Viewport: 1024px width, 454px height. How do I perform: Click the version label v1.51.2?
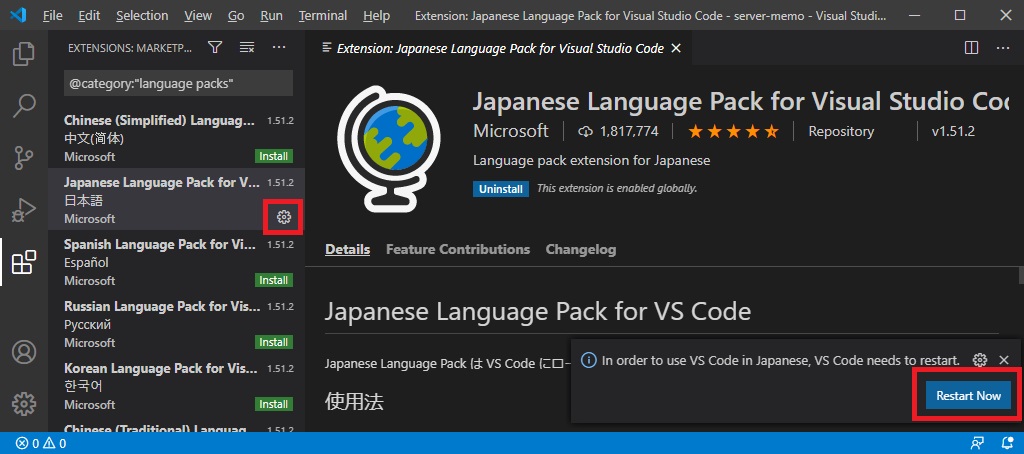point(953,131)
